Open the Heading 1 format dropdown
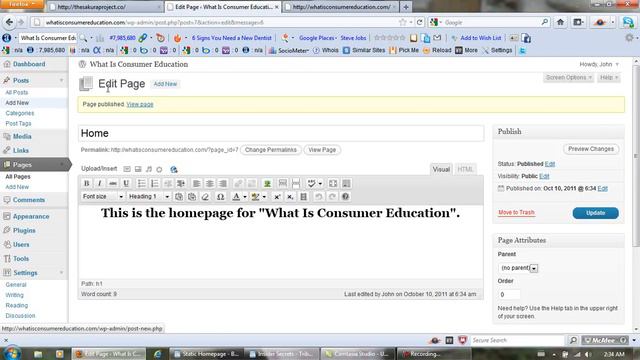This screenshot has width=640, height=360. 149,197
